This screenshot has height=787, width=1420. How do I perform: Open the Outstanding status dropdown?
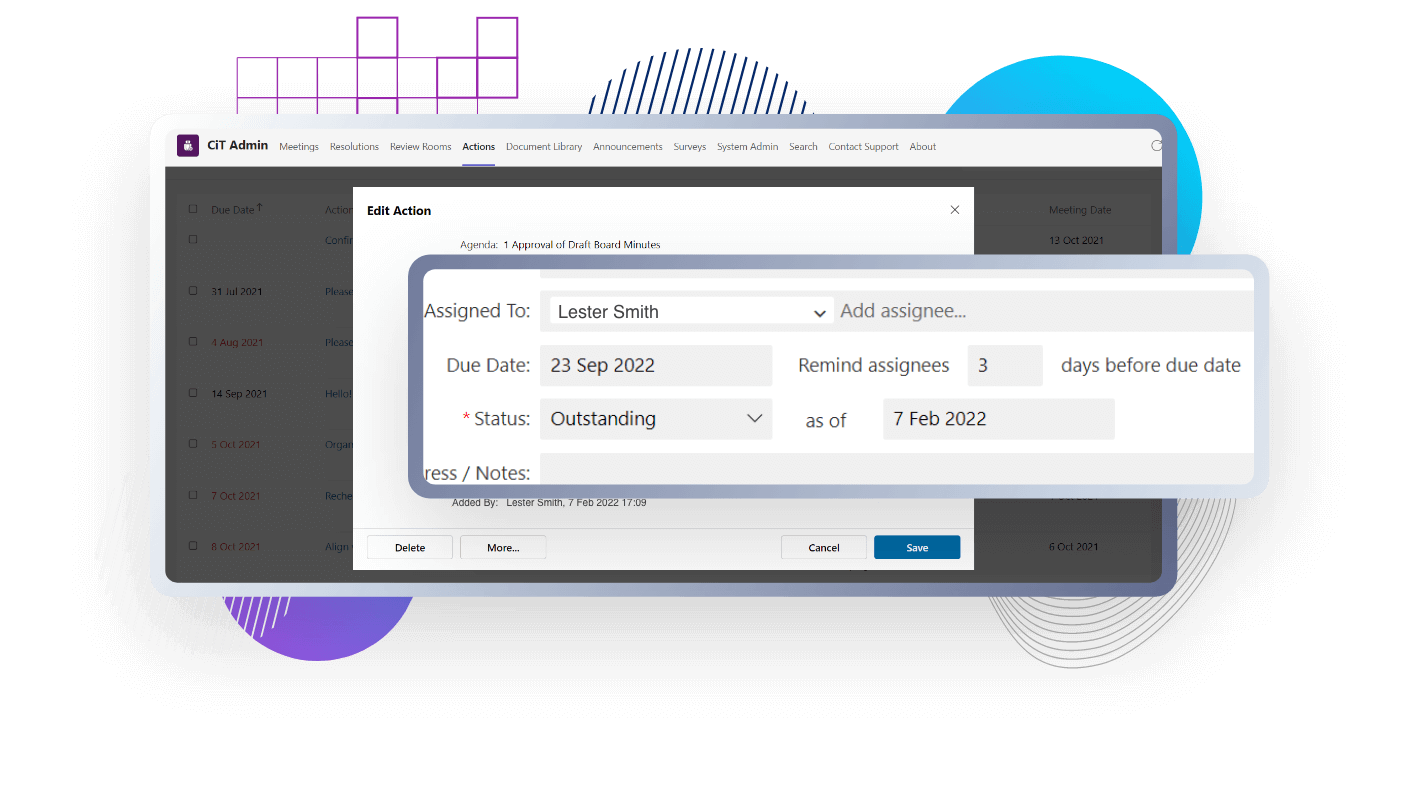tap(755, 419)
